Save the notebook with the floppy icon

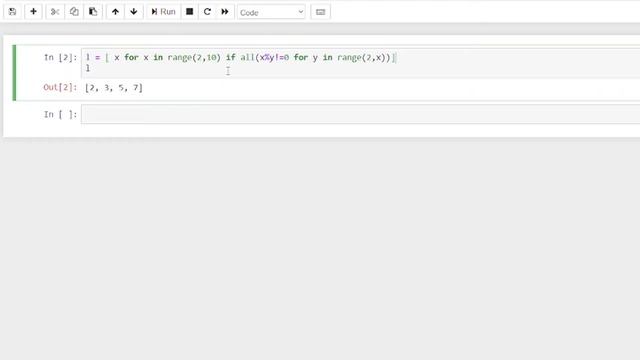(12, 12)
